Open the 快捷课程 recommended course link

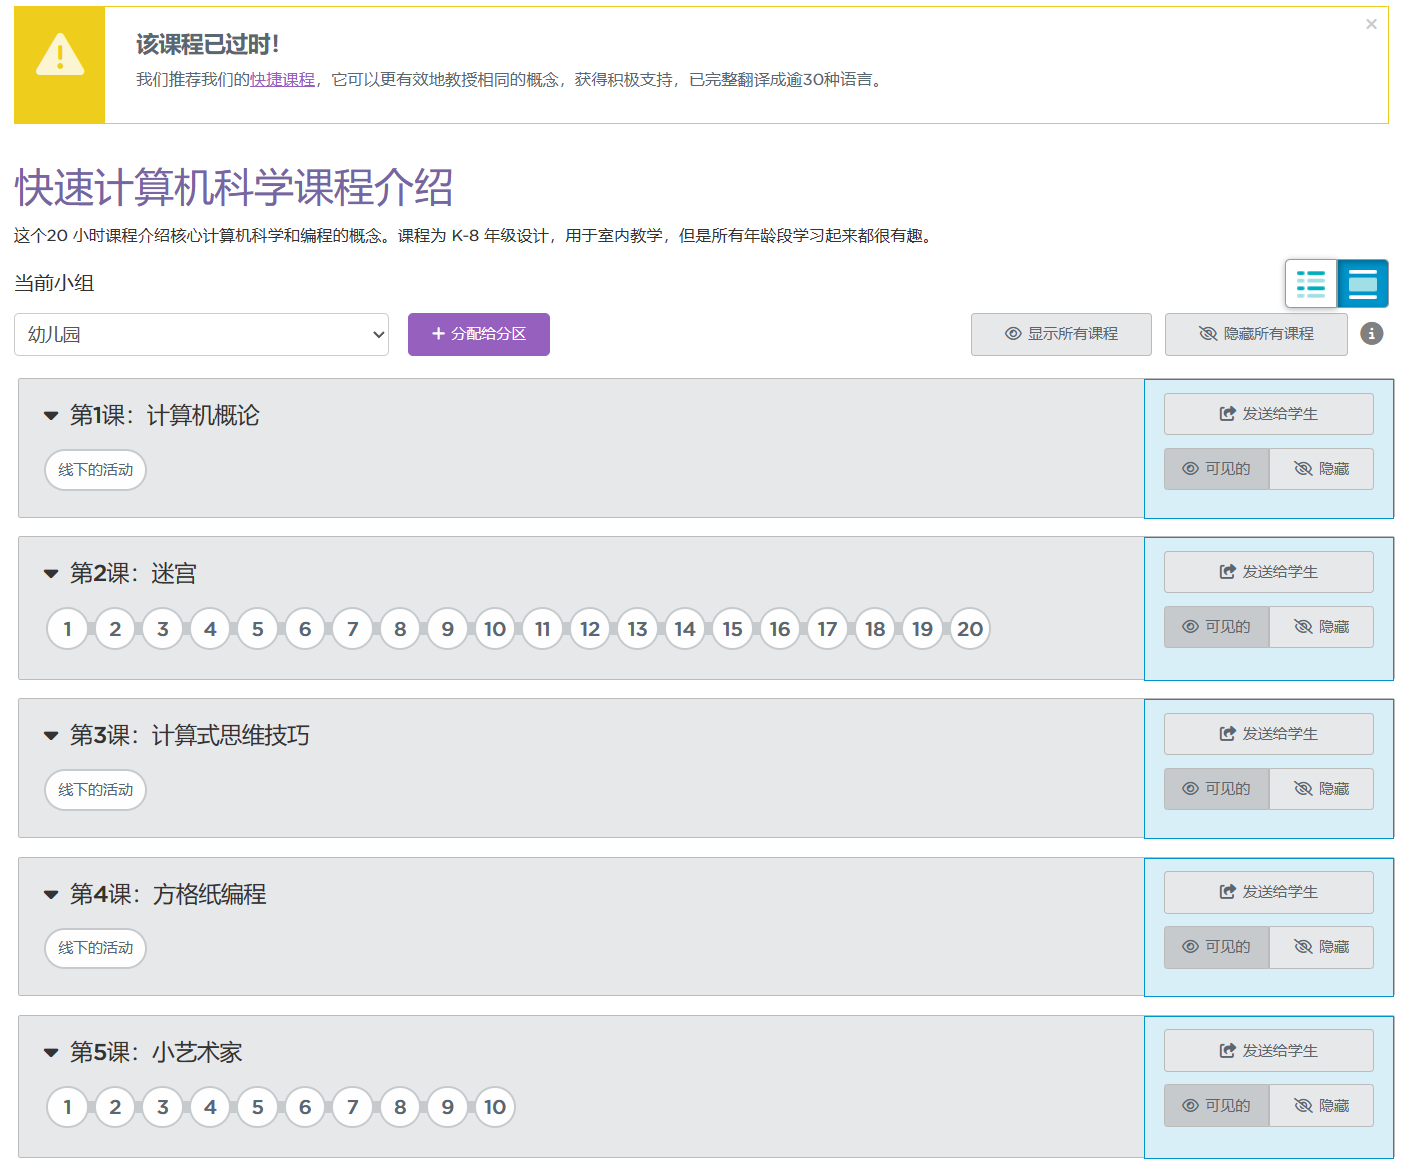click(282, 79)
